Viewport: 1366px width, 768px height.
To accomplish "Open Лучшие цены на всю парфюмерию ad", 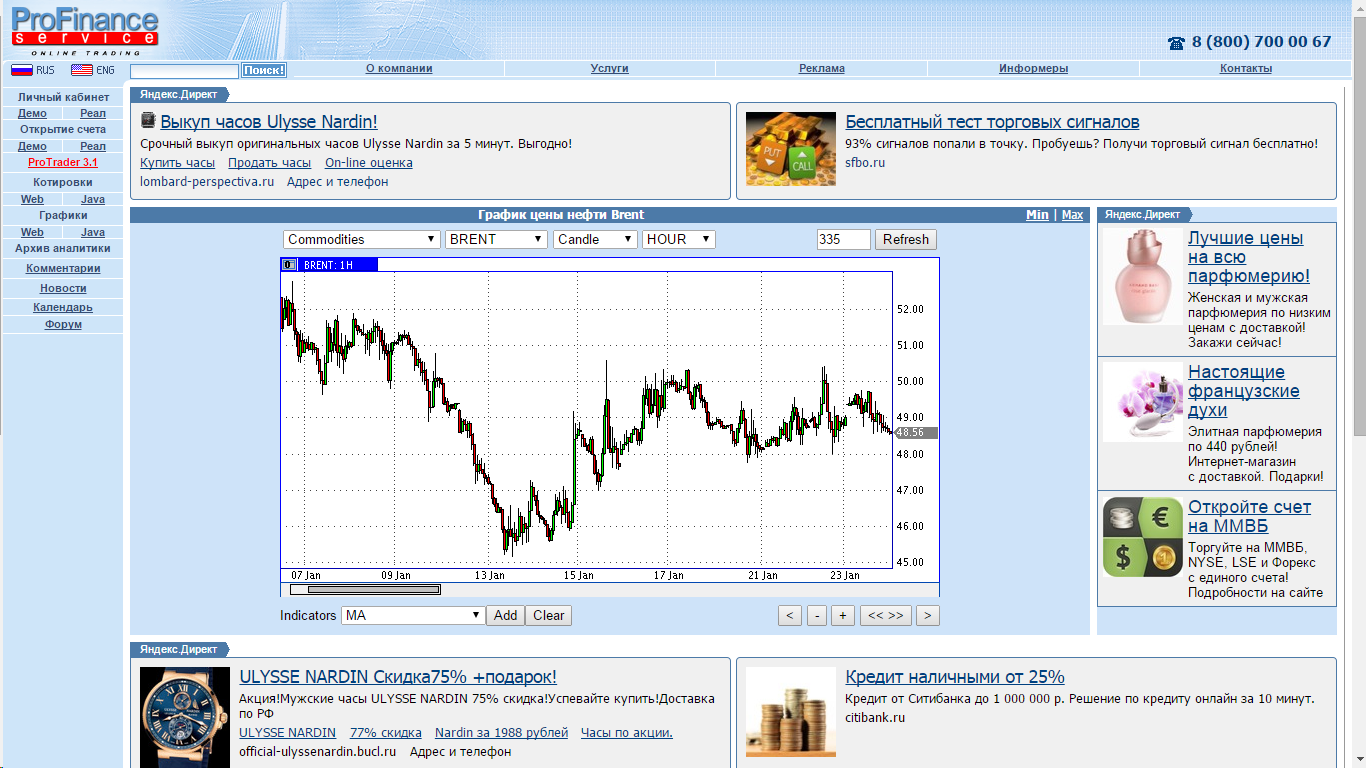I will click(x=1249, y=257).
